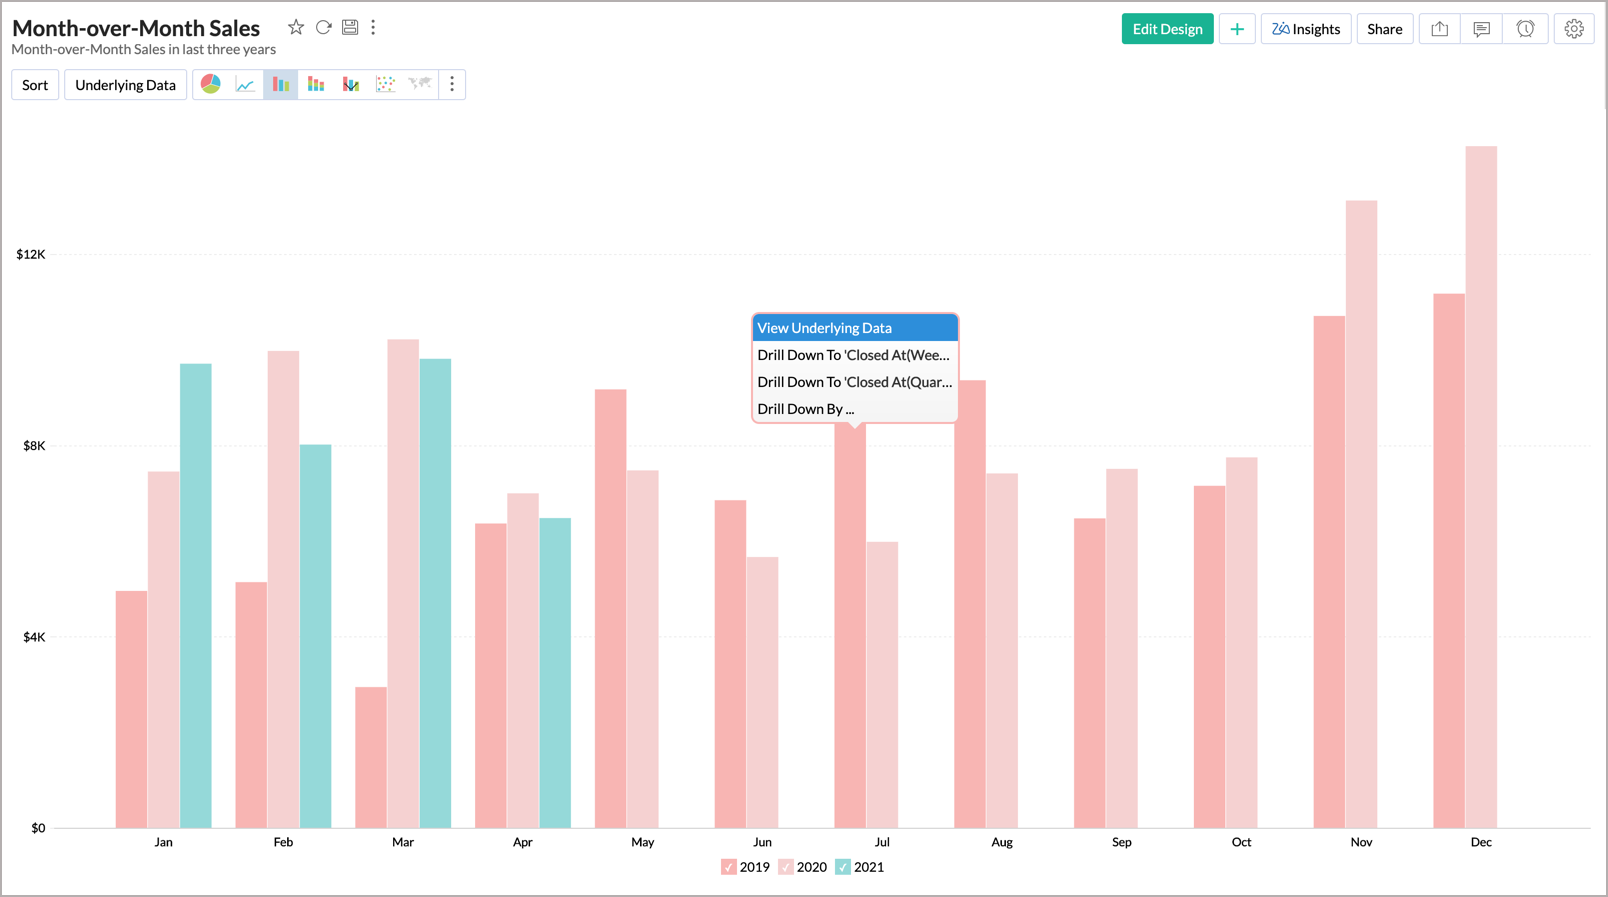Select View Underlying Data from context menu
This screenshot has height=897, width=1608.
pos(855,328)
